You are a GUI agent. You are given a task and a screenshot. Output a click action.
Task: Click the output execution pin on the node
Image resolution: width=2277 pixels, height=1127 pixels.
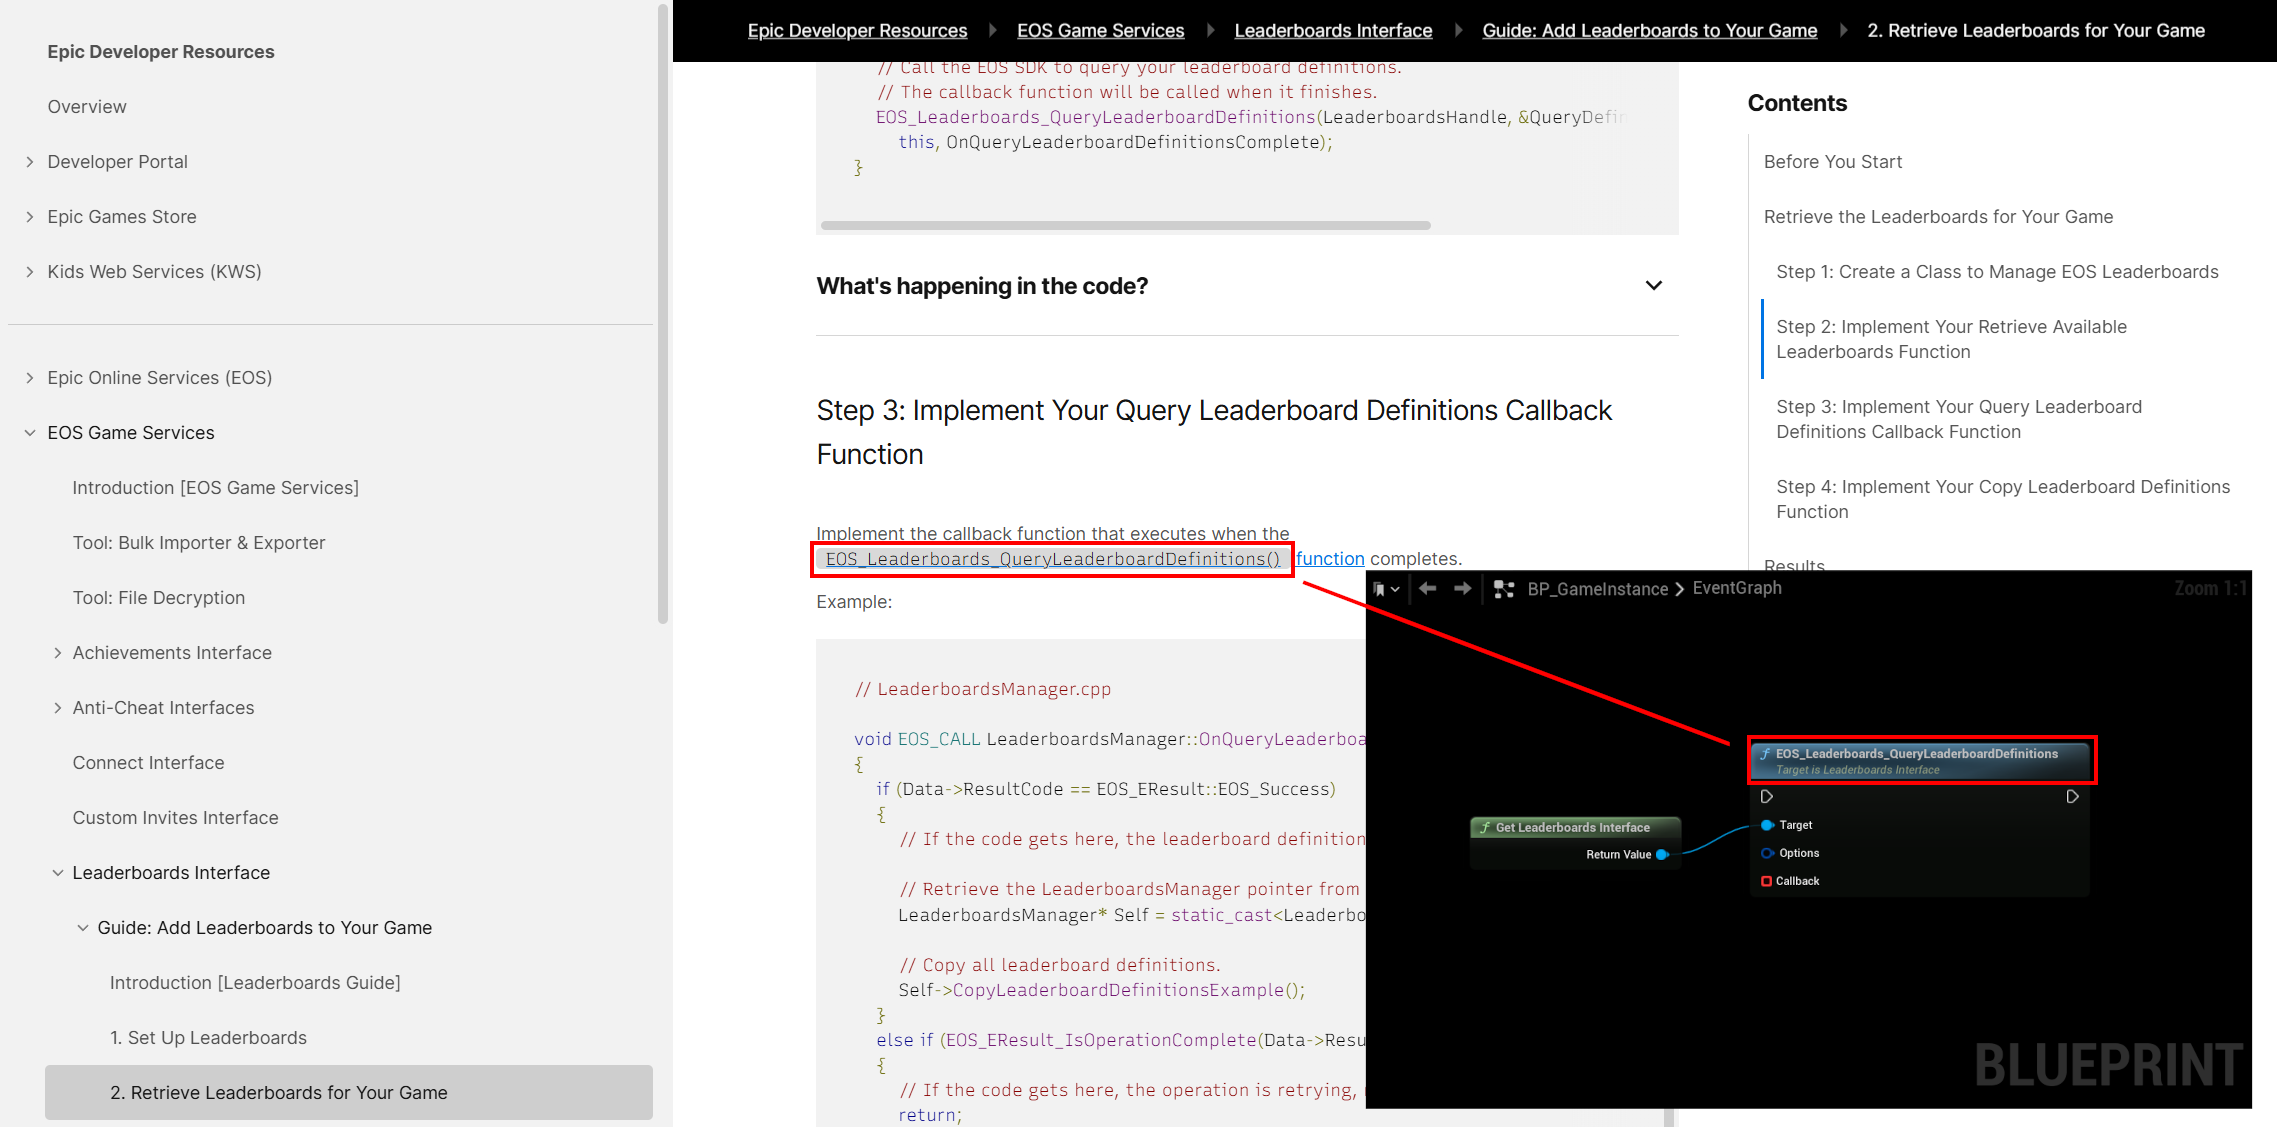(x=2072, y=797)
